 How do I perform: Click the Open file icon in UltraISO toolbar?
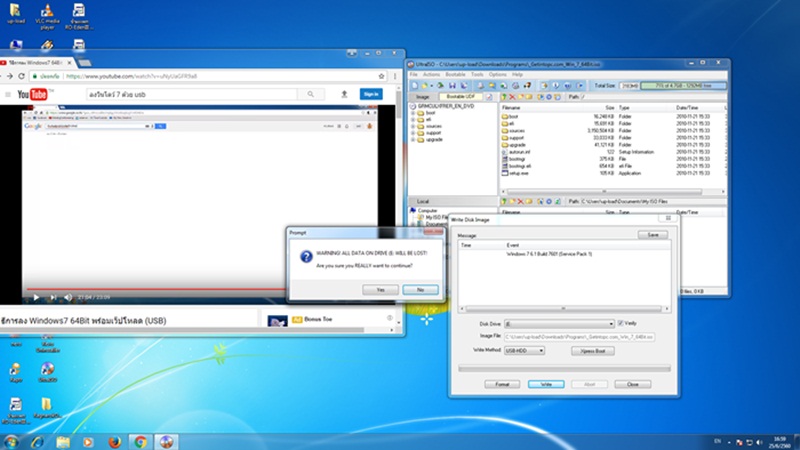click(424, 86)
